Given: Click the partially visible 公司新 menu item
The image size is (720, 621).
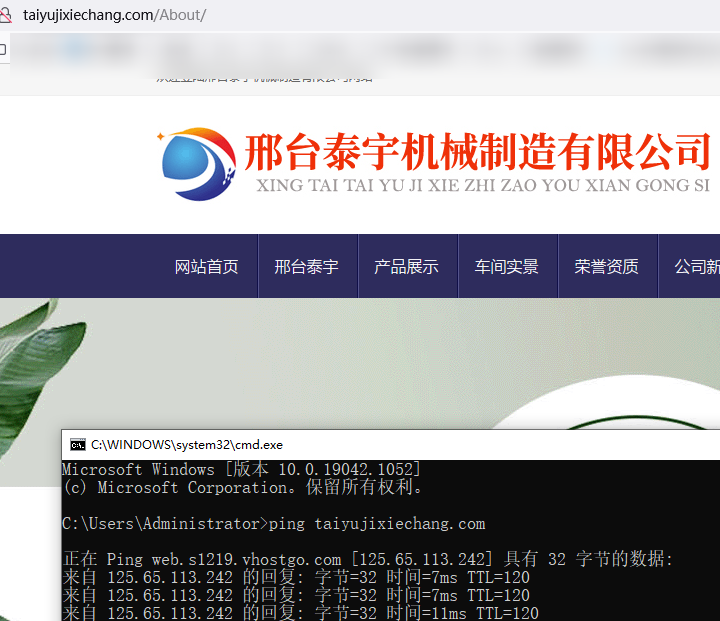Looking at the screenshot, I should coord(696,267).
